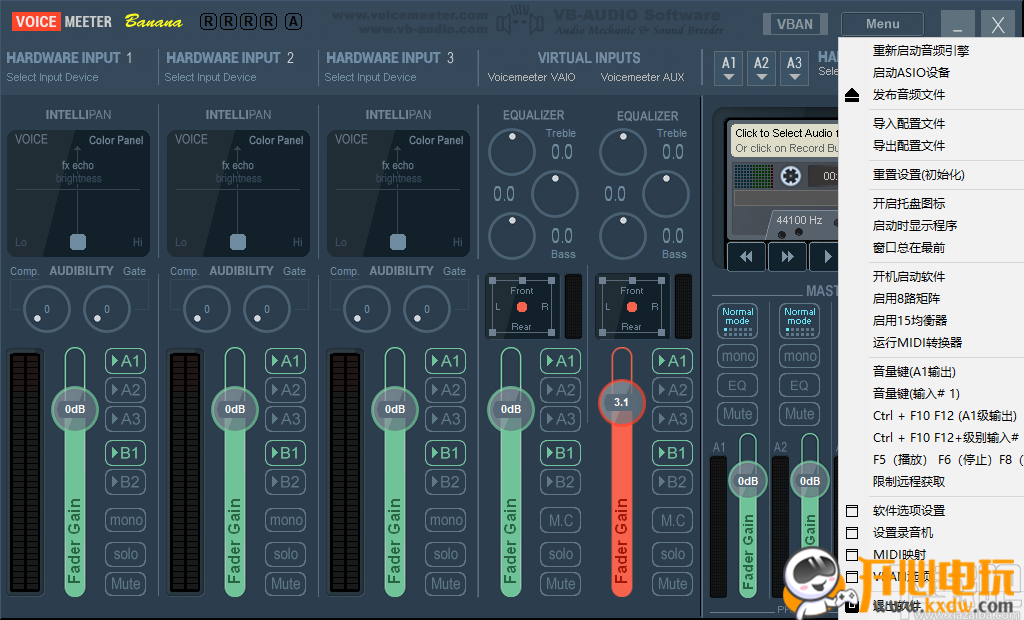Open the A2 output device dropdown
The width and height of the screenshot is (1024, 620).
coord(762,68)
